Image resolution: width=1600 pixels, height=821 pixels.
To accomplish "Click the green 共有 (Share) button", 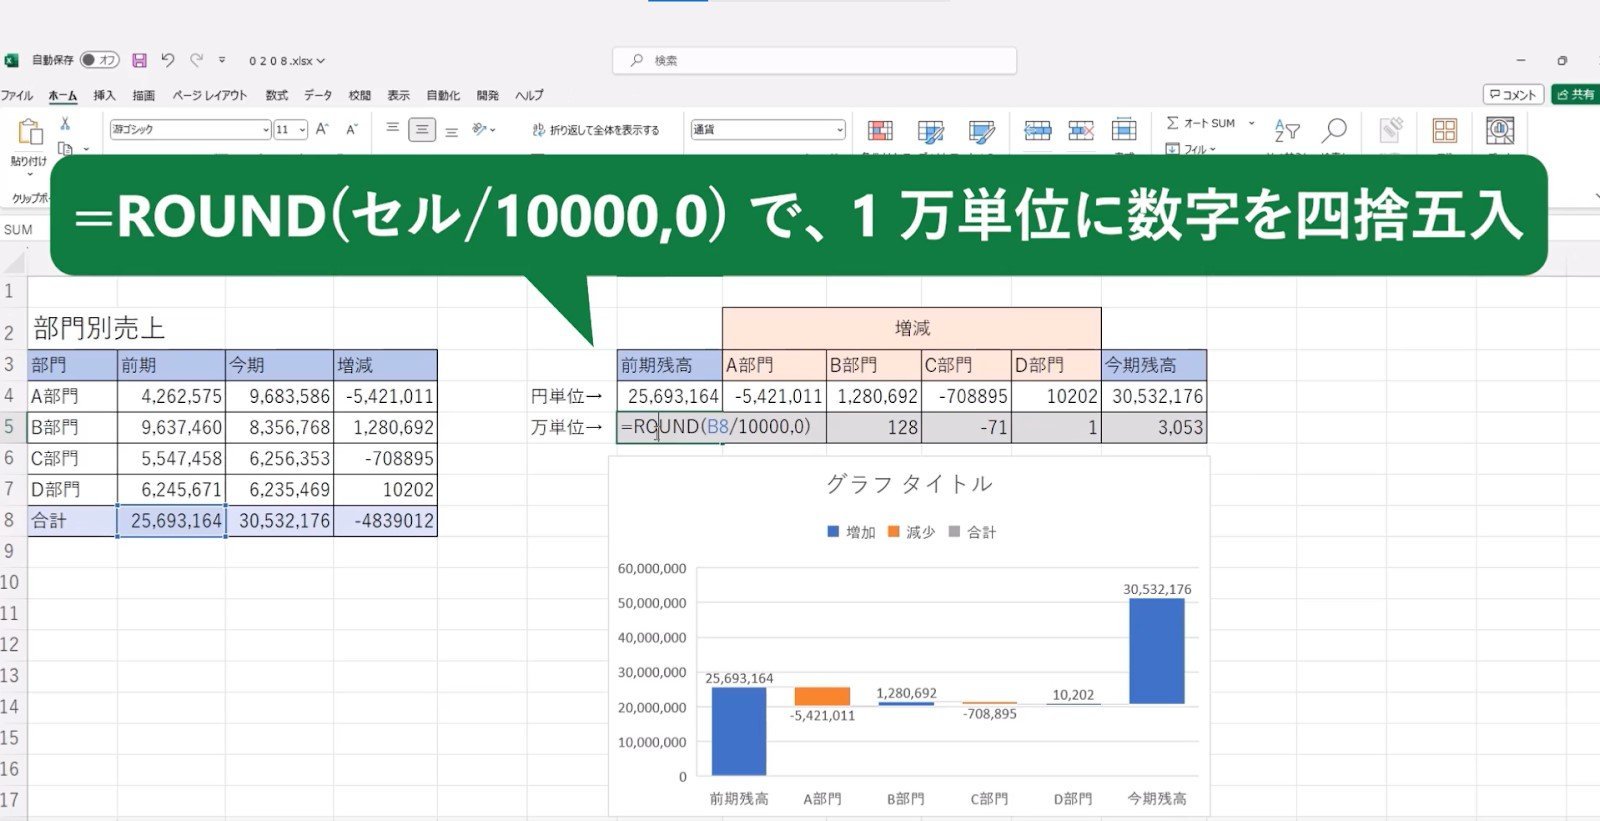I will pos(1576,94).
